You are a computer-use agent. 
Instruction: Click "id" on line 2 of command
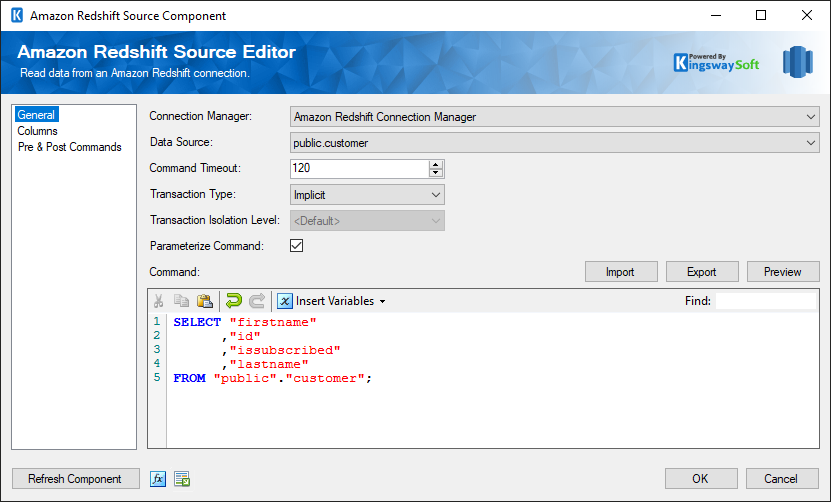(x=245, y=336)
